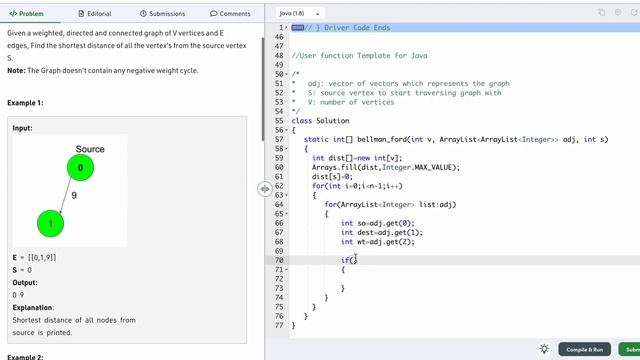
Task: Click 'Example 1:' heading
Action: (x=25, y=103)
